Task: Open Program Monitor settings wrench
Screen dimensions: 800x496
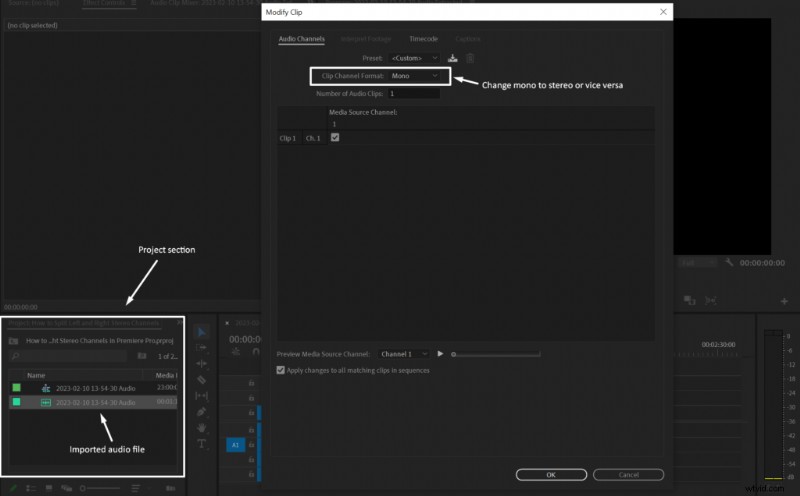Action: pyautogui.click(x=729, y=262)
